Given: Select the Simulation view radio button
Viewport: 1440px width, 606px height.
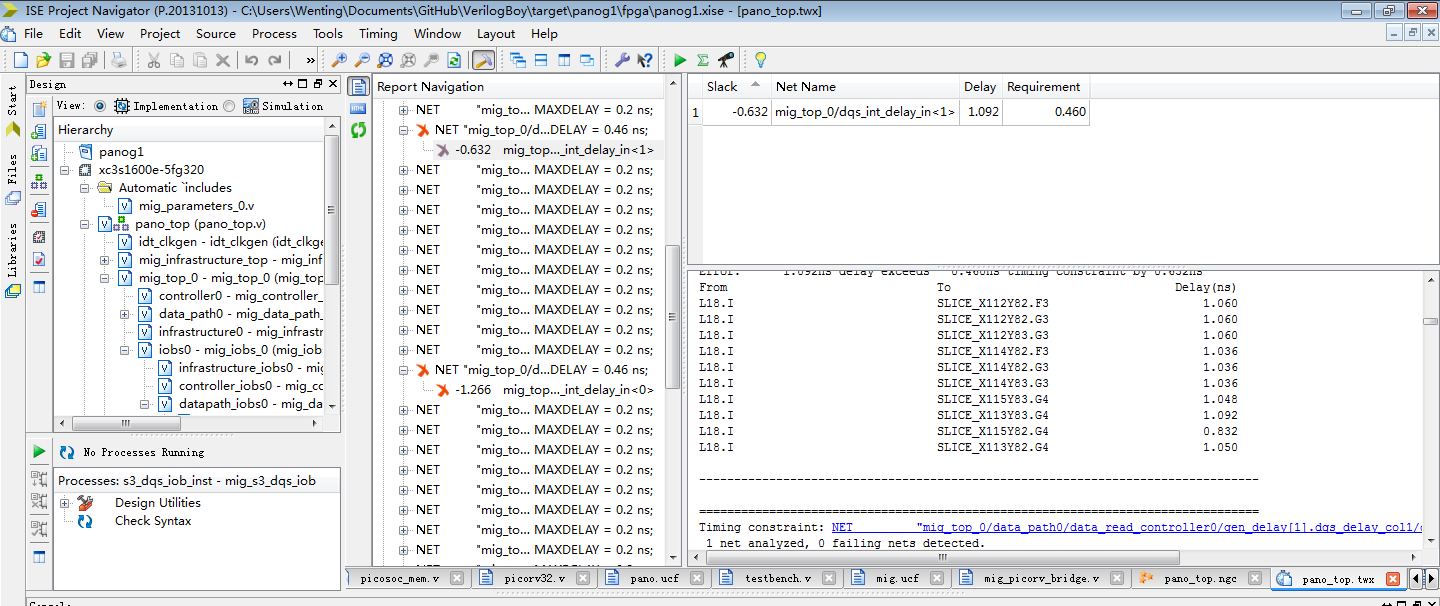Looking at the screenshot, I should click(x=230, y=106).
